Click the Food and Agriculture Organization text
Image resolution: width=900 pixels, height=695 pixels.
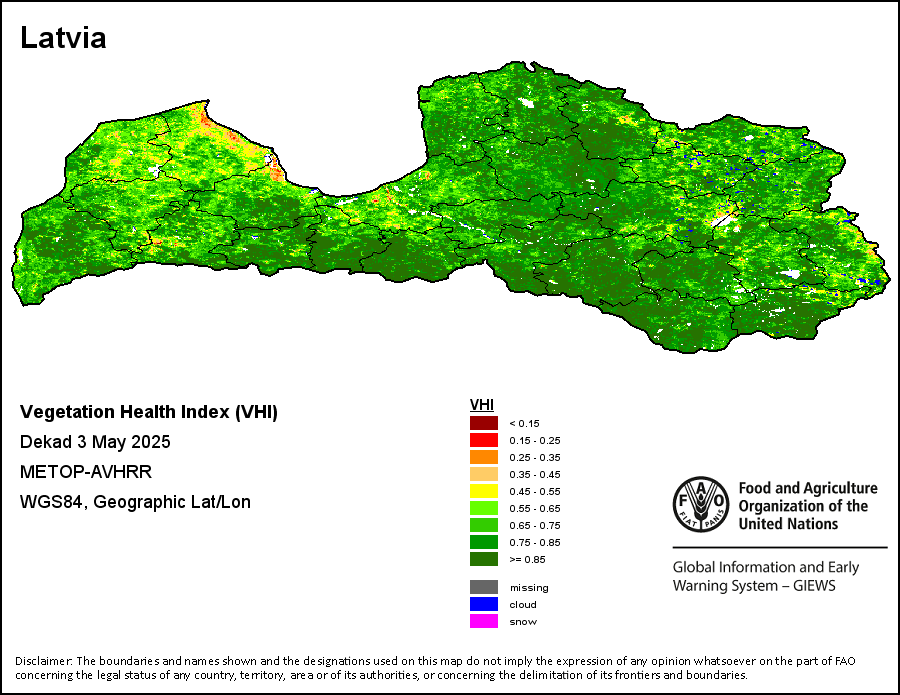tap(808, 506)
